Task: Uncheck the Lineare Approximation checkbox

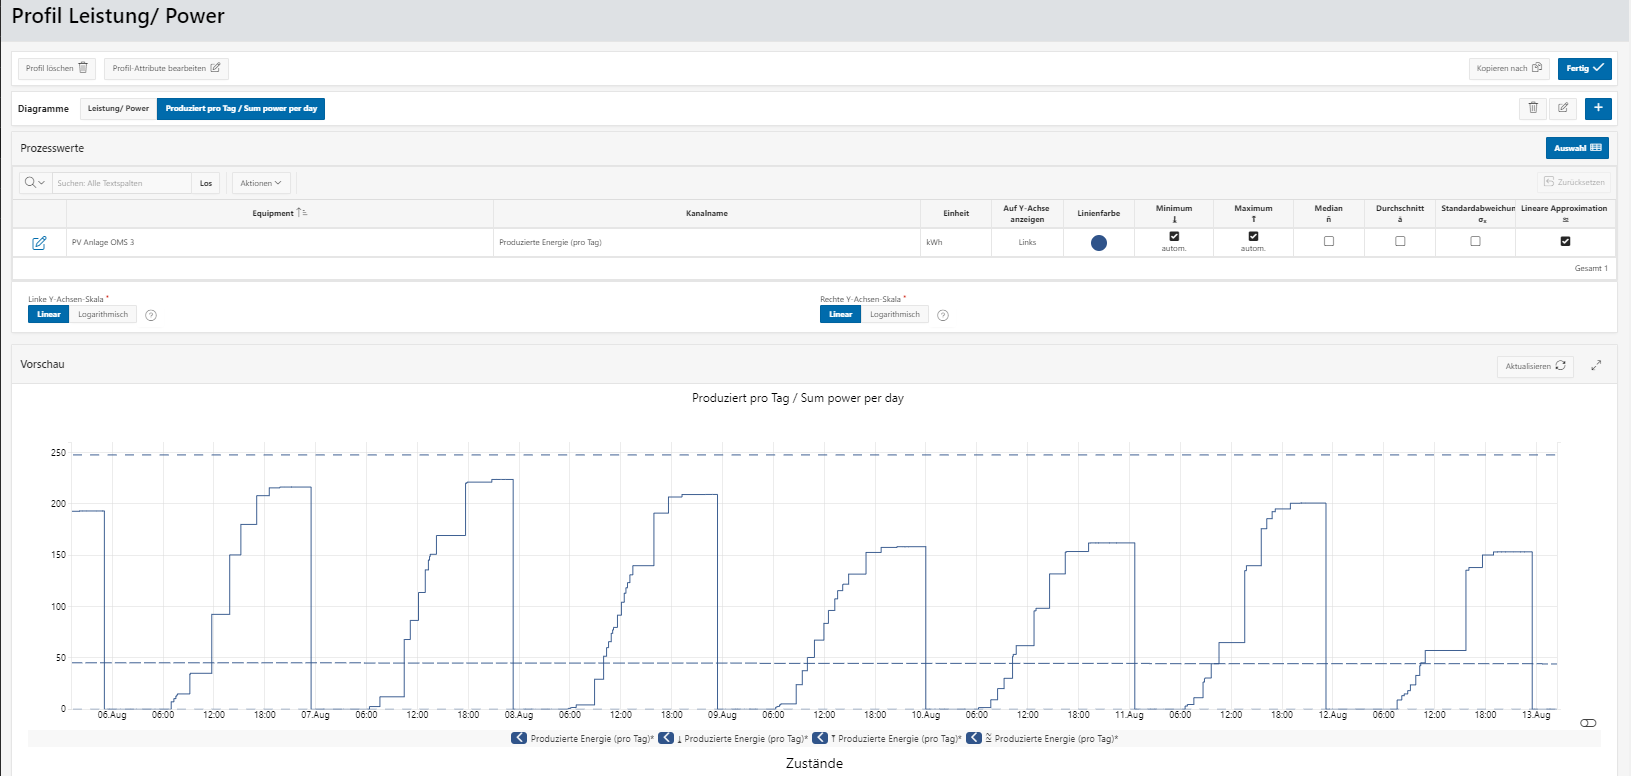Action: 1565,241
